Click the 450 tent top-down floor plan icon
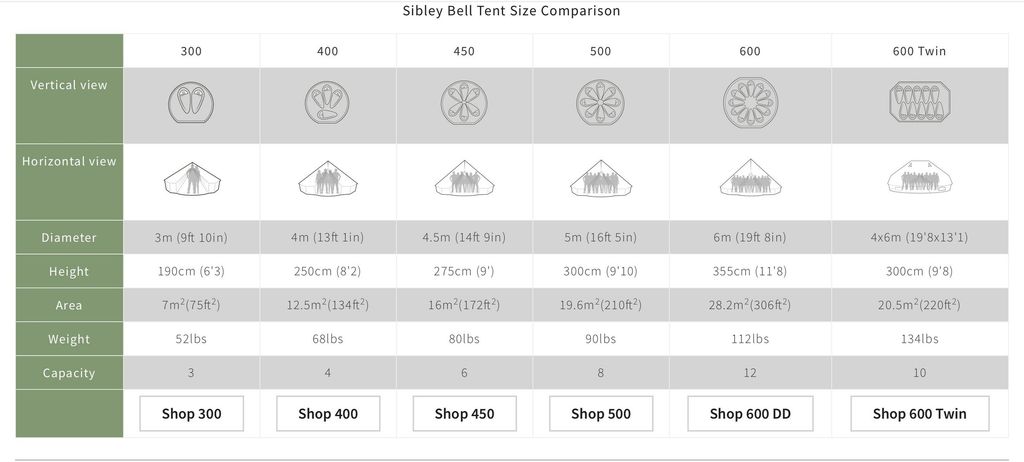 464,103
